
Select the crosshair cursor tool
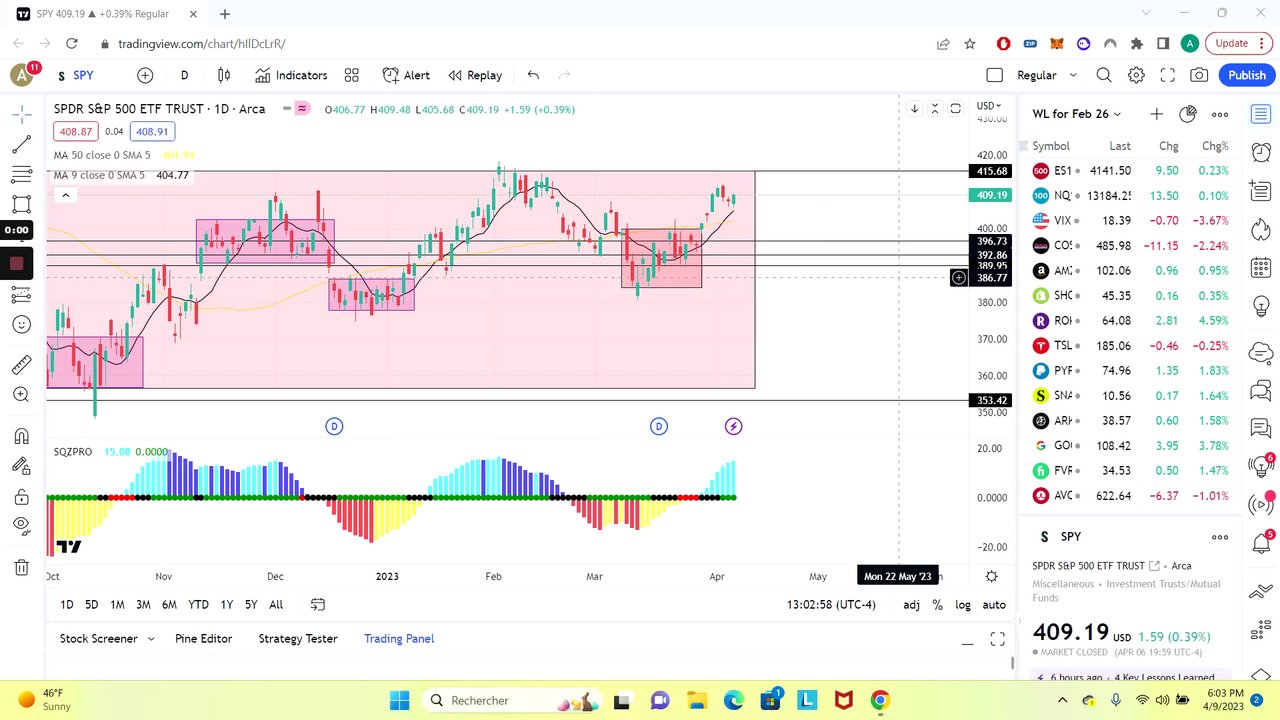point(21,113)
